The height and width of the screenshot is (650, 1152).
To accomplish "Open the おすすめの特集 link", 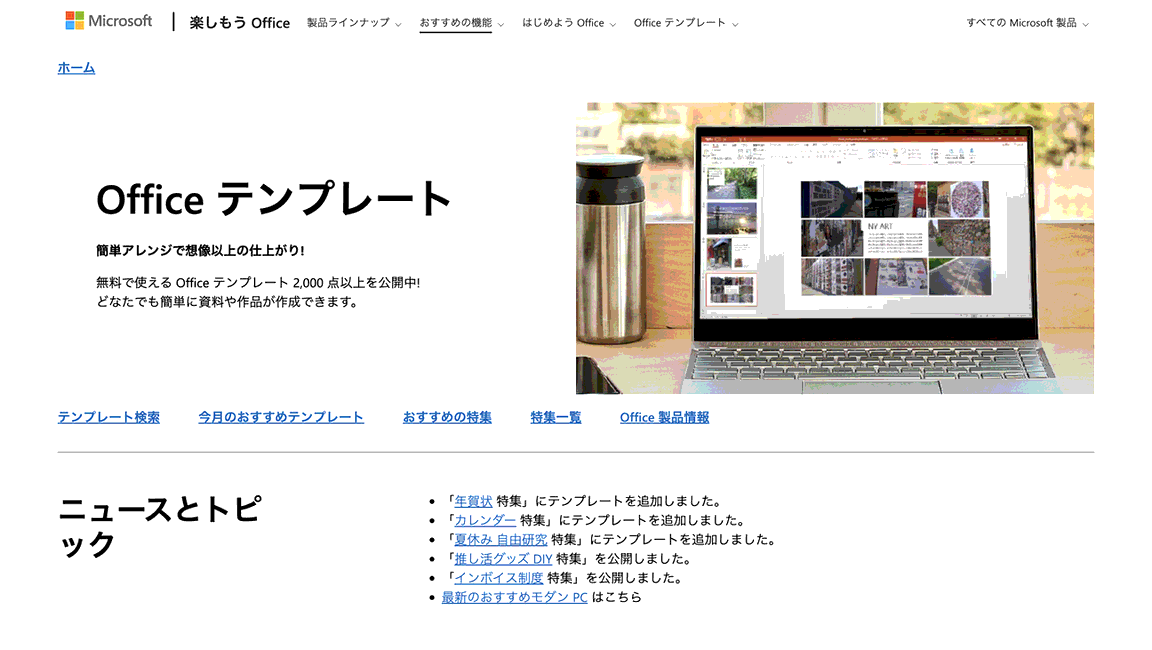I will click(x=447, y=417).
